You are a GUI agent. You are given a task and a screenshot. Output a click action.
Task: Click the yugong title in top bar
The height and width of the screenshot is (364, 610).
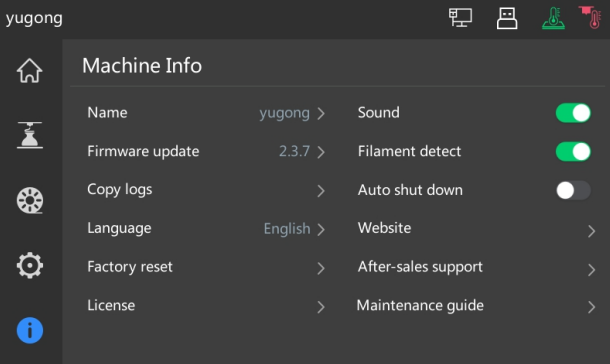coord(34,19)
